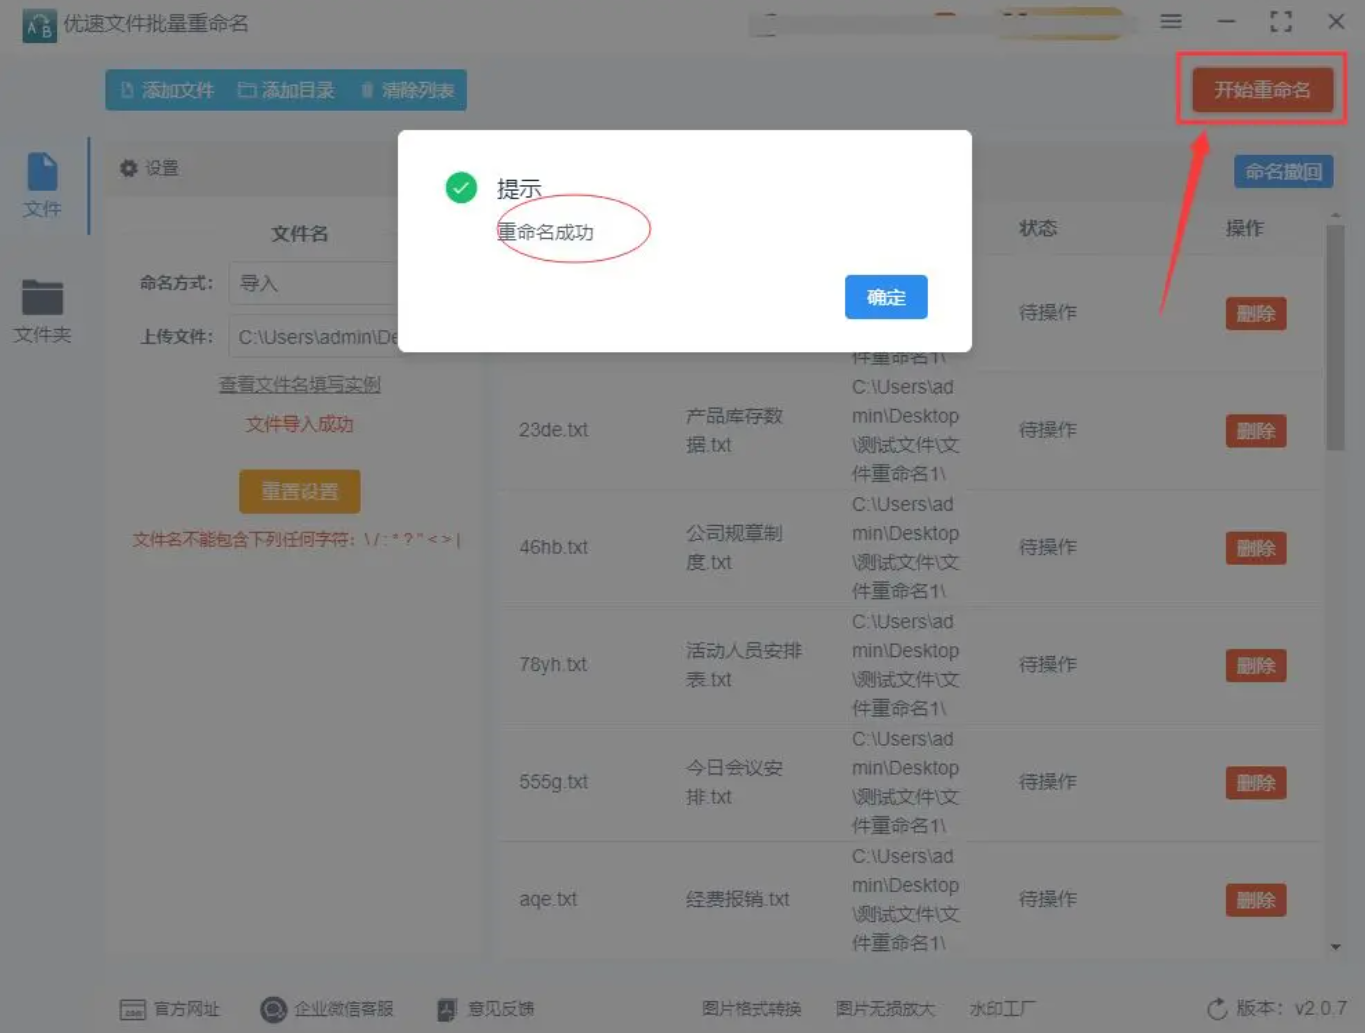Open 企业微信客服 in the bottom bar

tap(327, 1009)
